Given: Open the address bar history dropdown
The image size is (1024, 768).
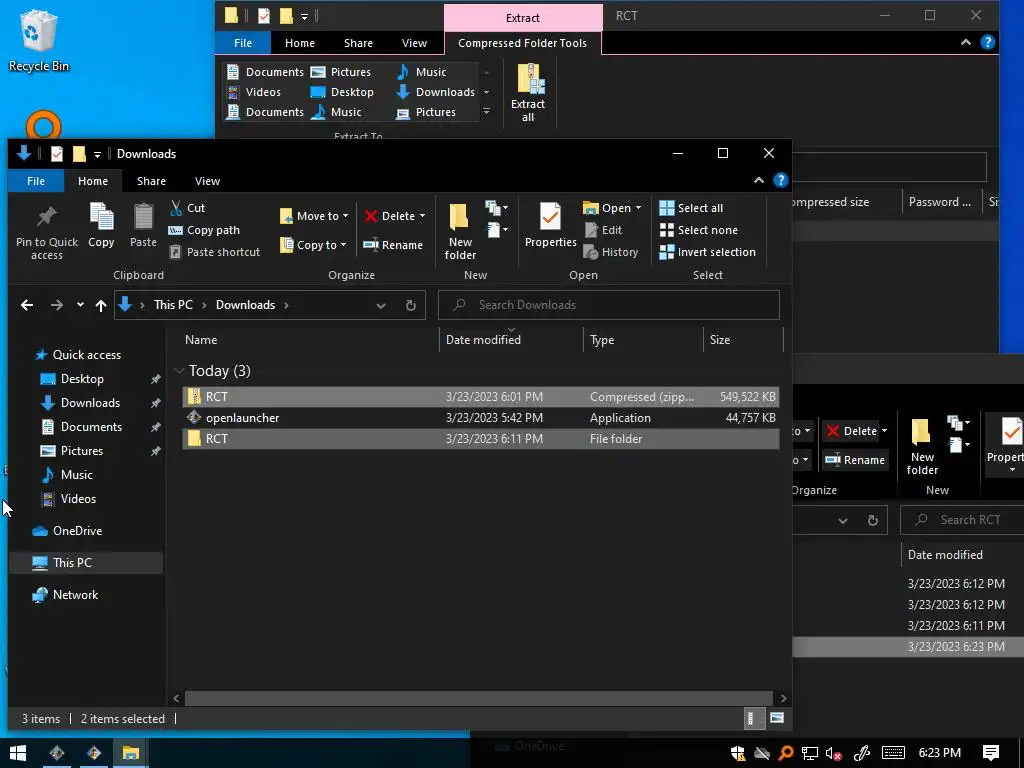Looking at the screenshot, I should coord(381,305).
